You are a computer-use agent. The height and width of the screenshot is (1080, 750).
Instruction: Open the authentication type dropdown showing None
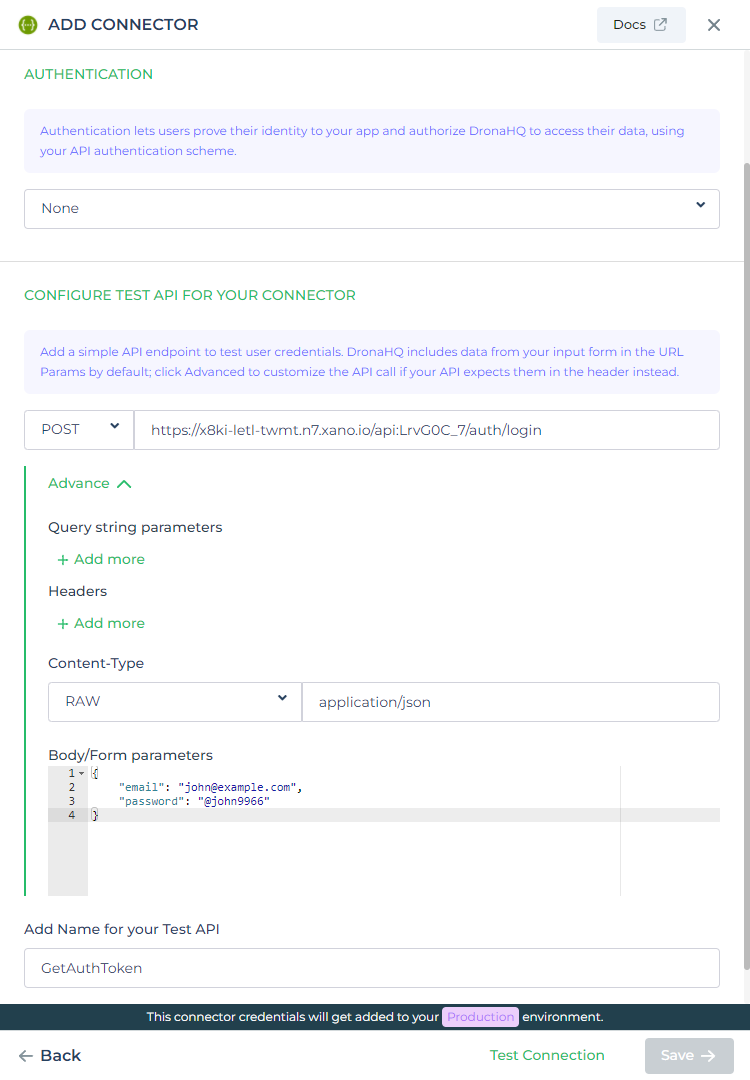(372, 209)
